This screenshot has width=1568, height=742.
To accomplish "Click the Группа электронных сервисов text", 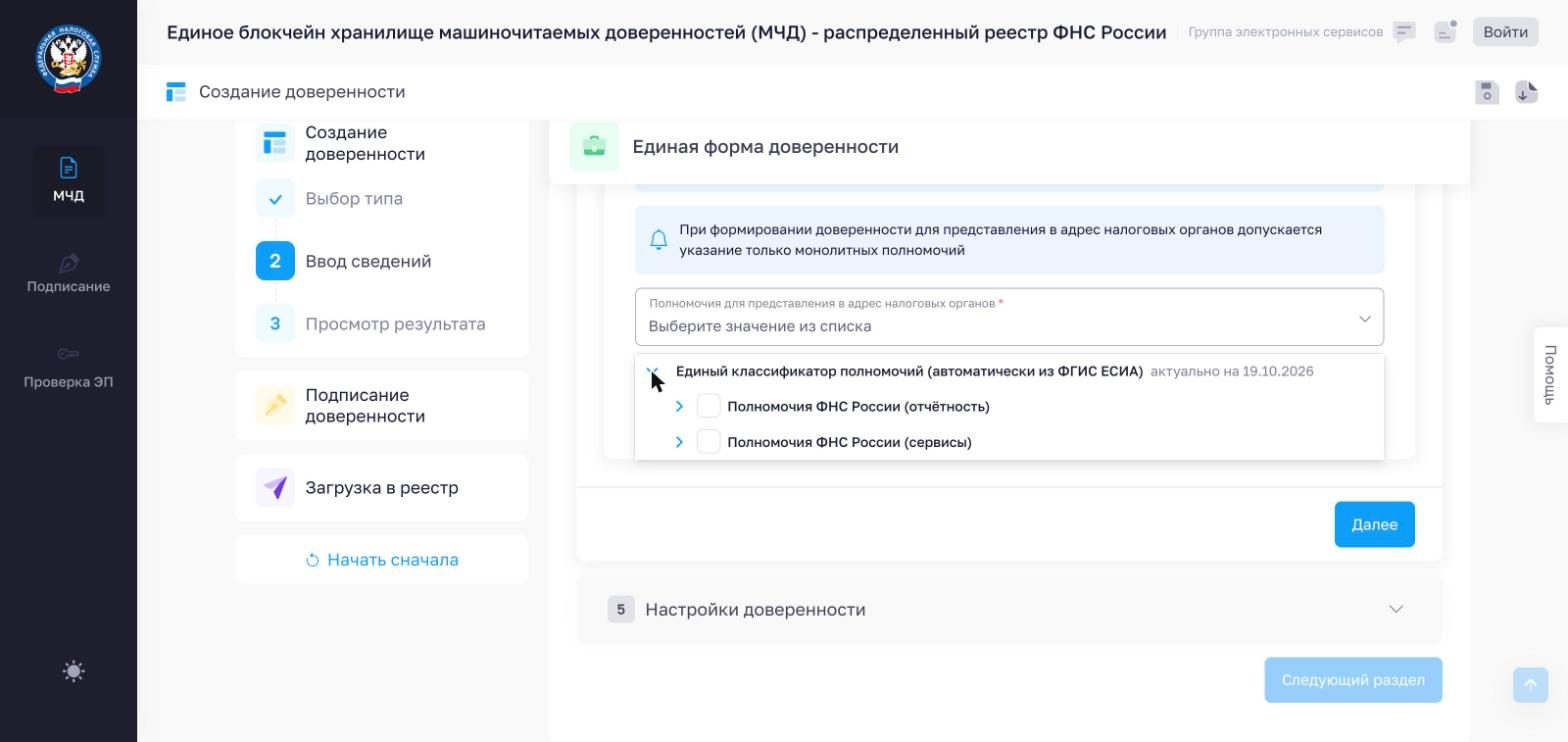I will [x=1285, y=32].
